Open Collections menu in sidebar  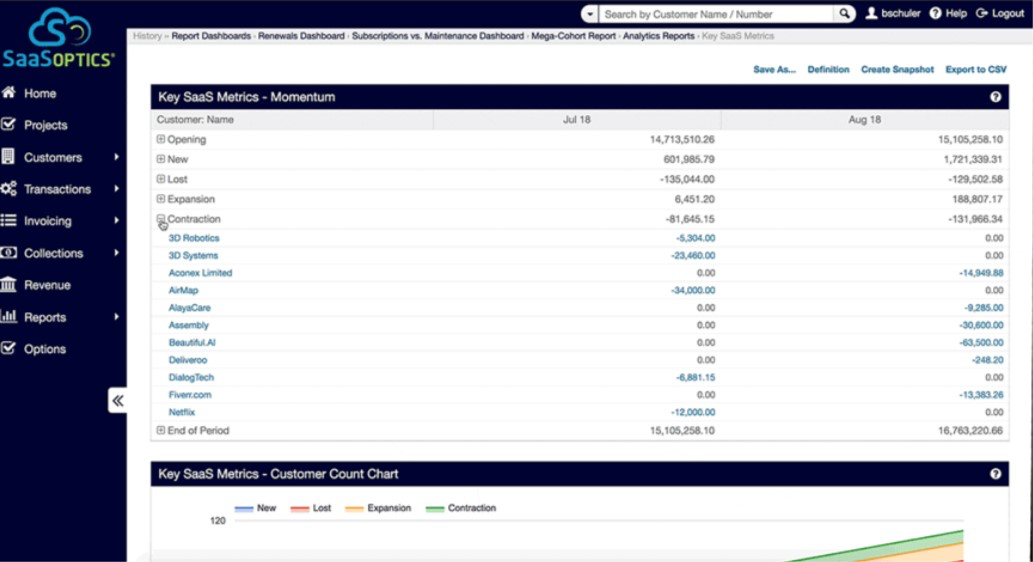point(53,253)
